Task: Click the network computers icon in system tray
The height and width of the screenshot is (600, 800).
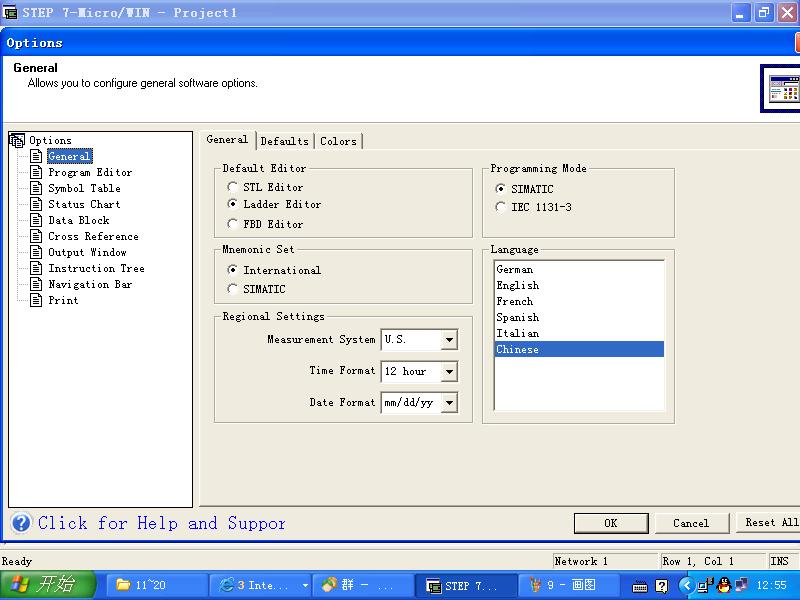Action: pyautogui.click(x=741, y=585)
